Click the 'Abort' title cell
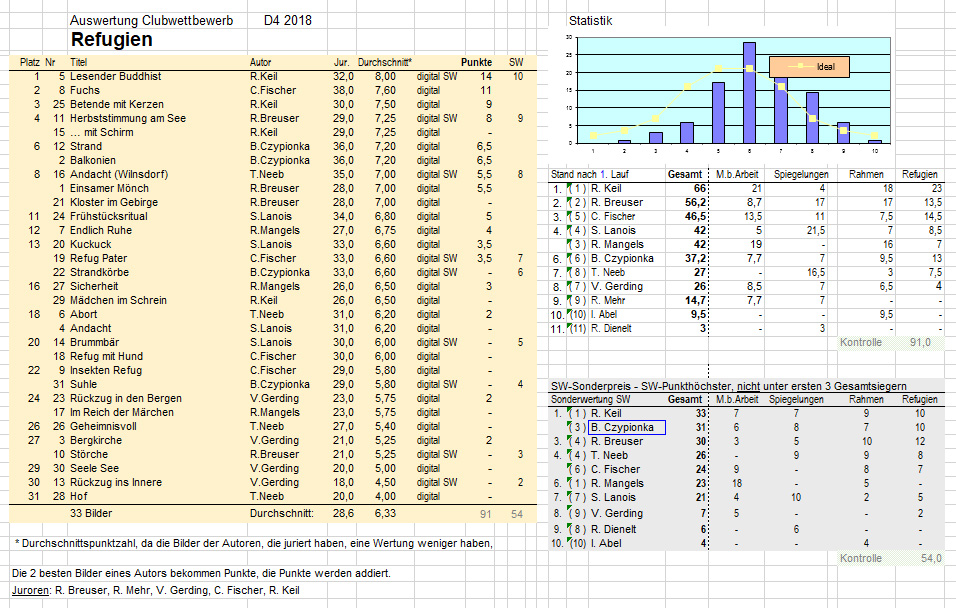The height and width of the screenshot is (608, 956). 84,315
